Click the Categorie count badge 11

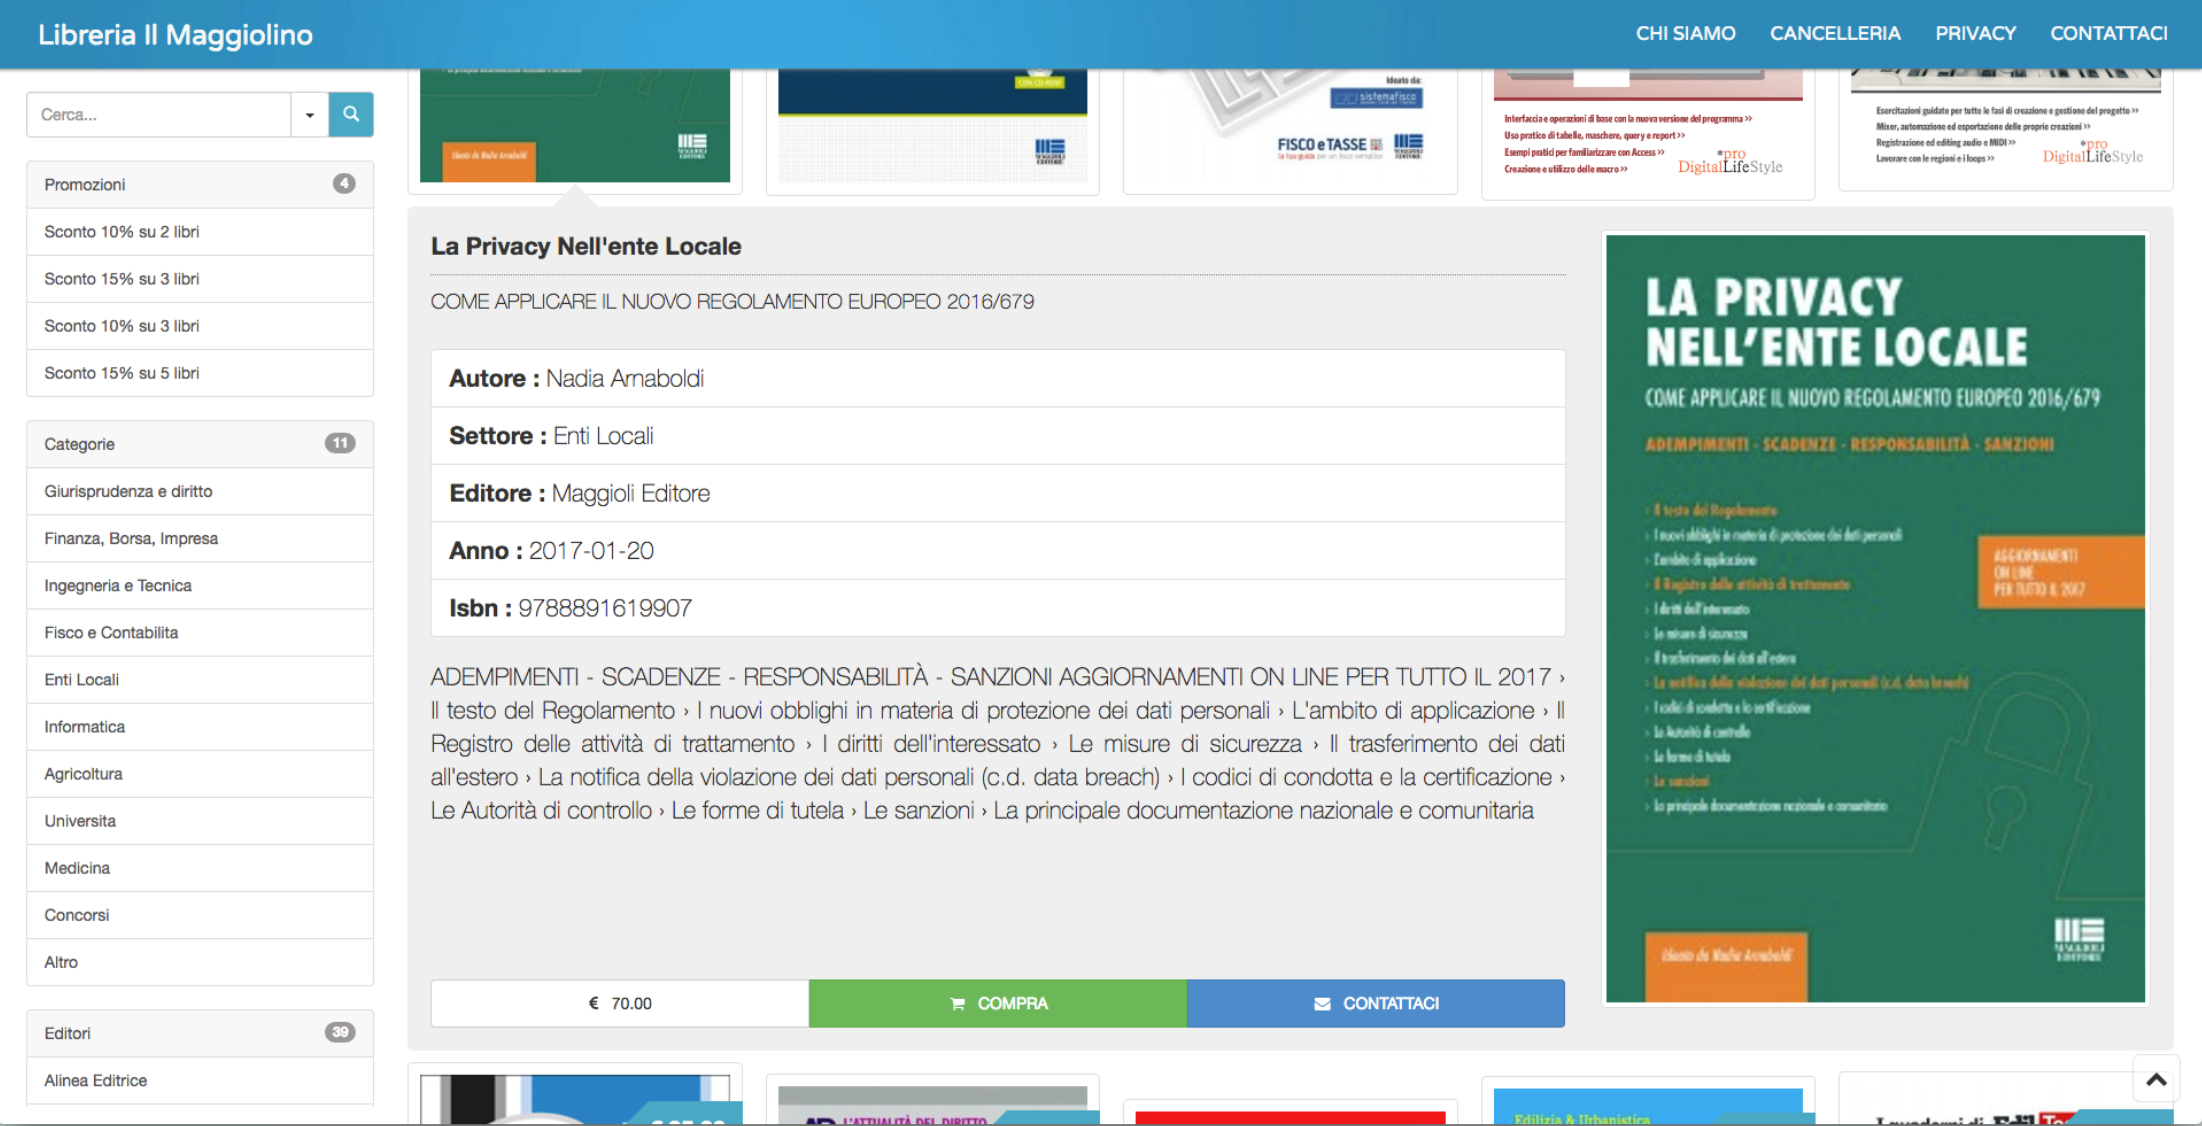(x=340, y=443)
